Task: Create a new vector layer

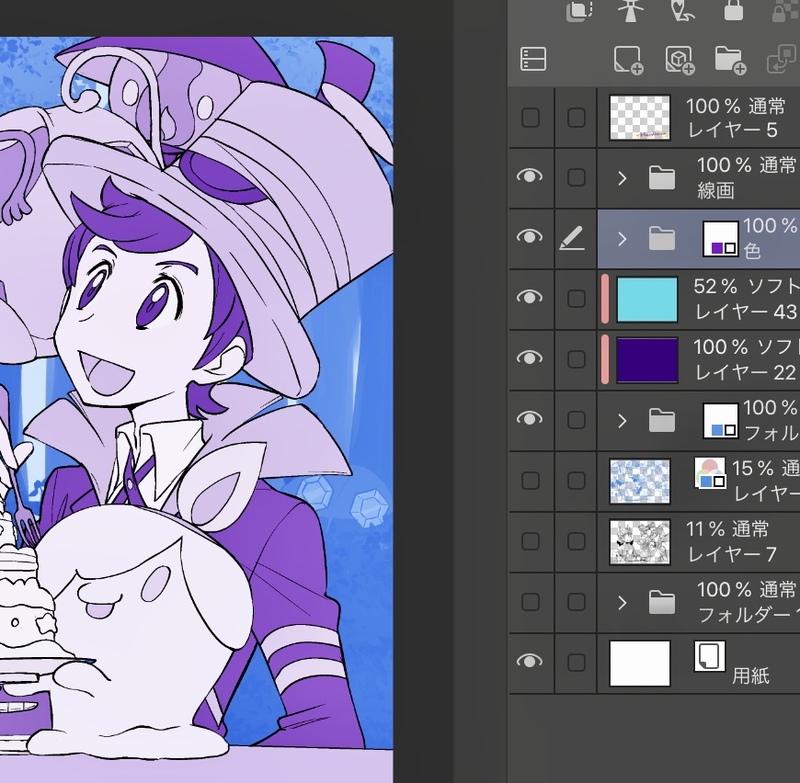Action: [x=680, y=60]
